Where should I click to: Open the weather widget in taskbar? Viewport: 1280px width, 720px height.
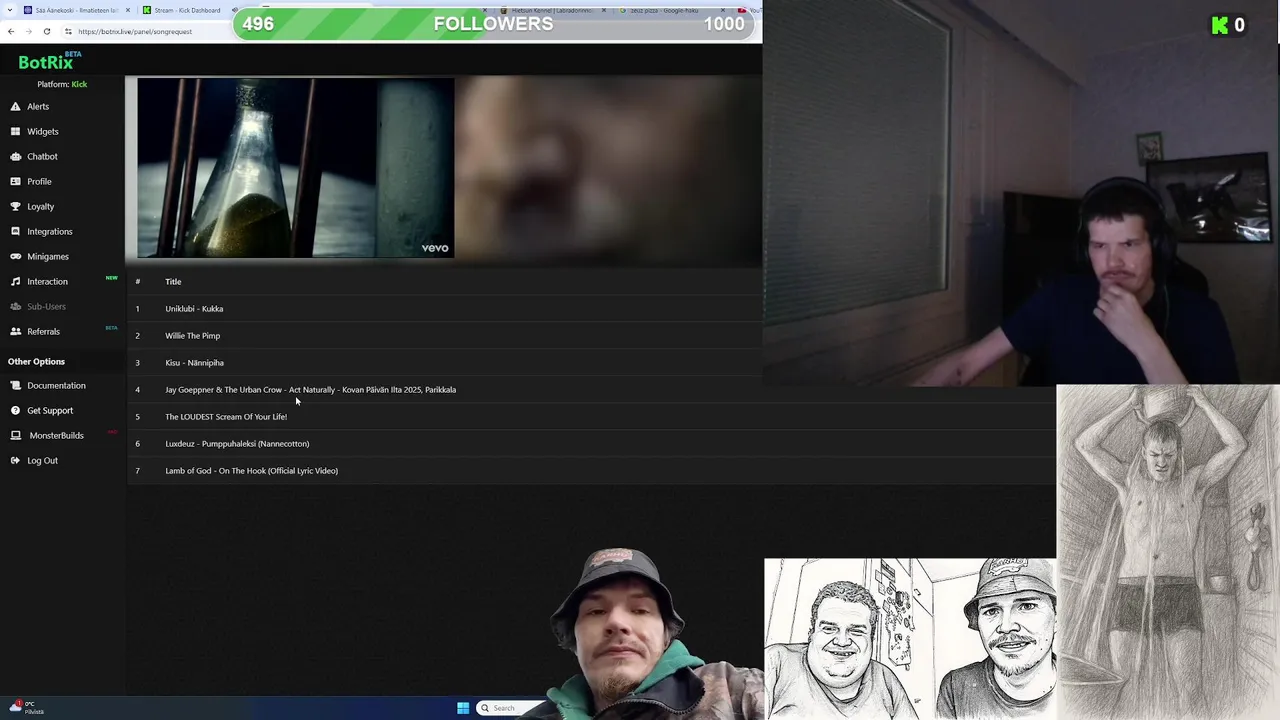click(x=26, y=708)
